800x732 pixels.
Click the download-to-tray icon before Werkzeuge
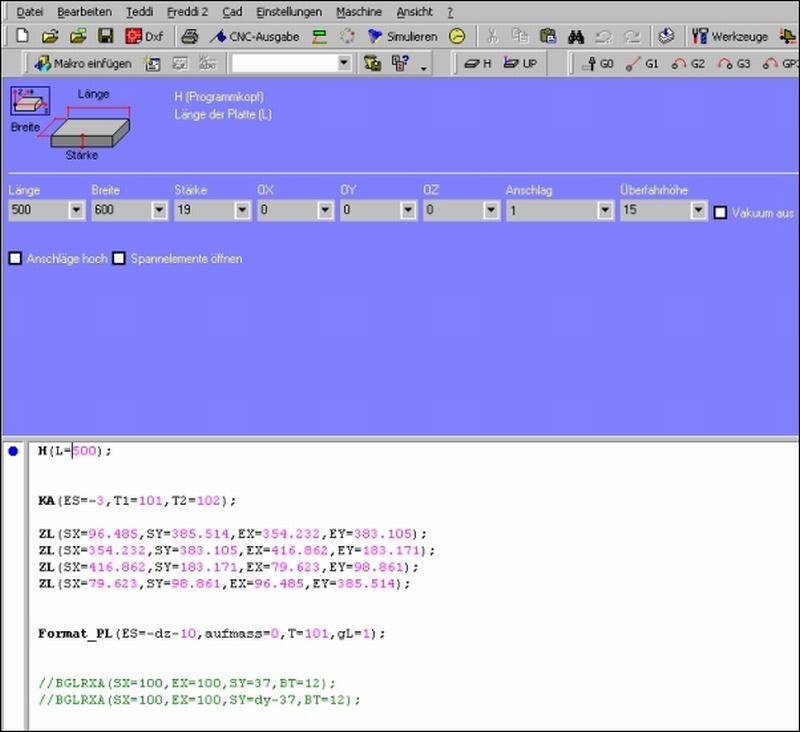[x=666, y=36]
